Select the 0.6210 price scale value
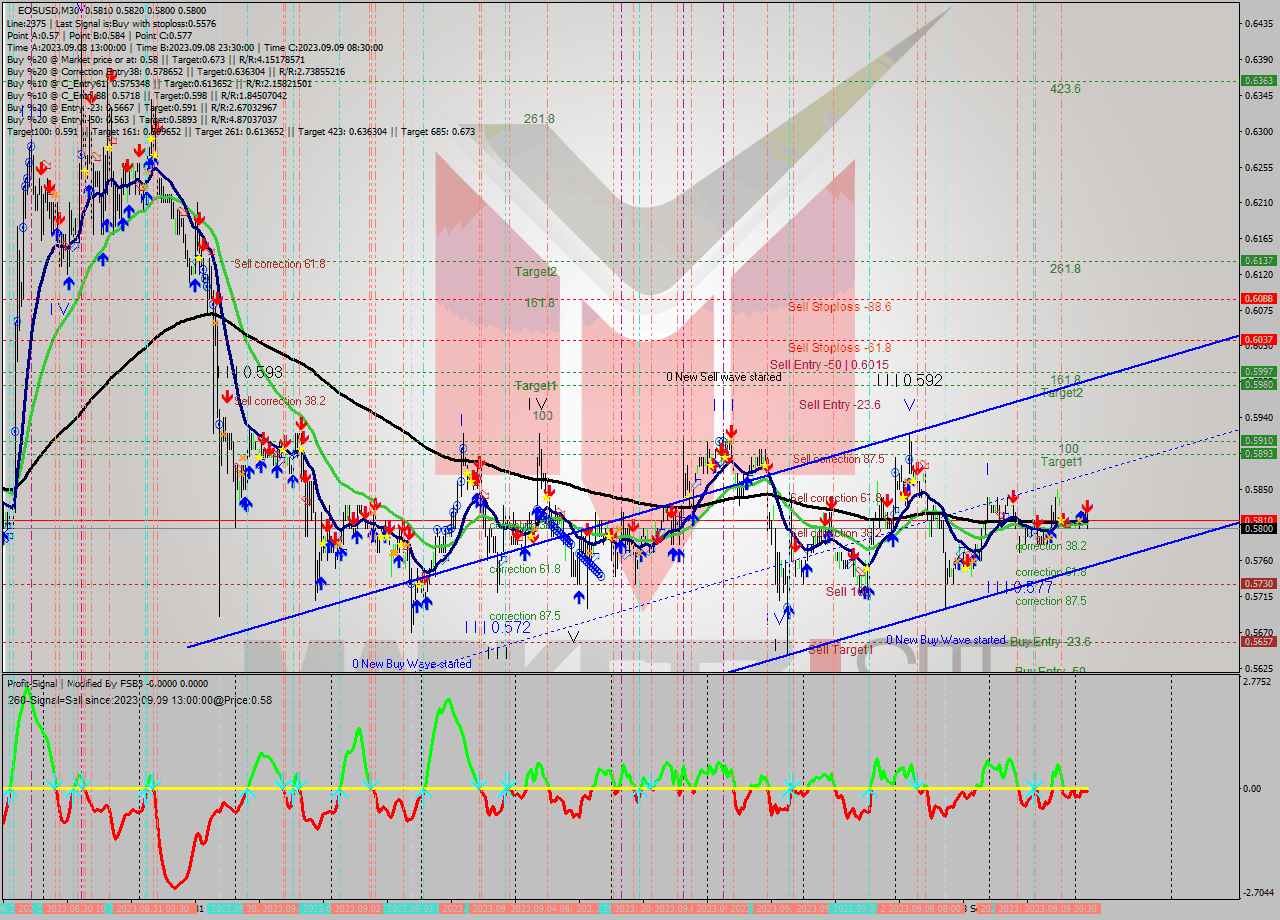Screen dimensions: 1280x920 (1257, 203)
